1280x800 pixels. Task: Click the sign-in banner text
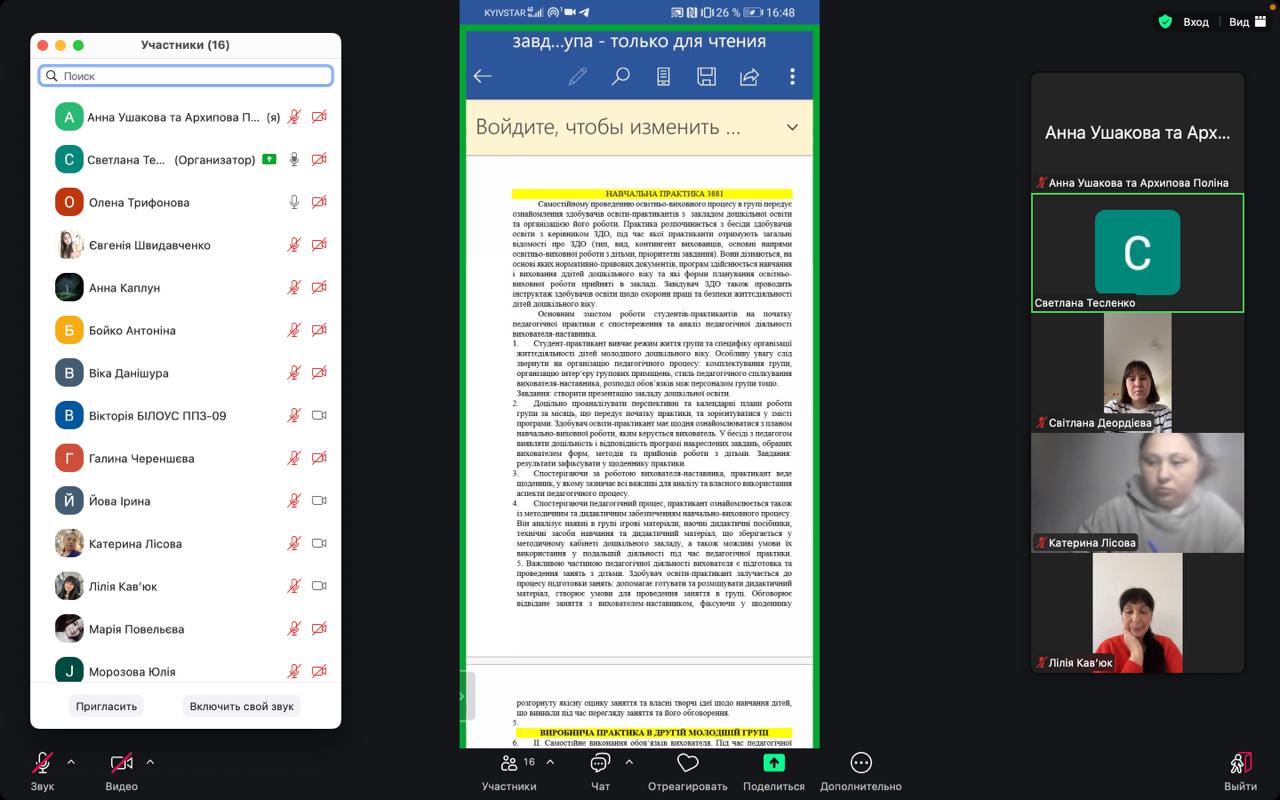click(608, 127)
